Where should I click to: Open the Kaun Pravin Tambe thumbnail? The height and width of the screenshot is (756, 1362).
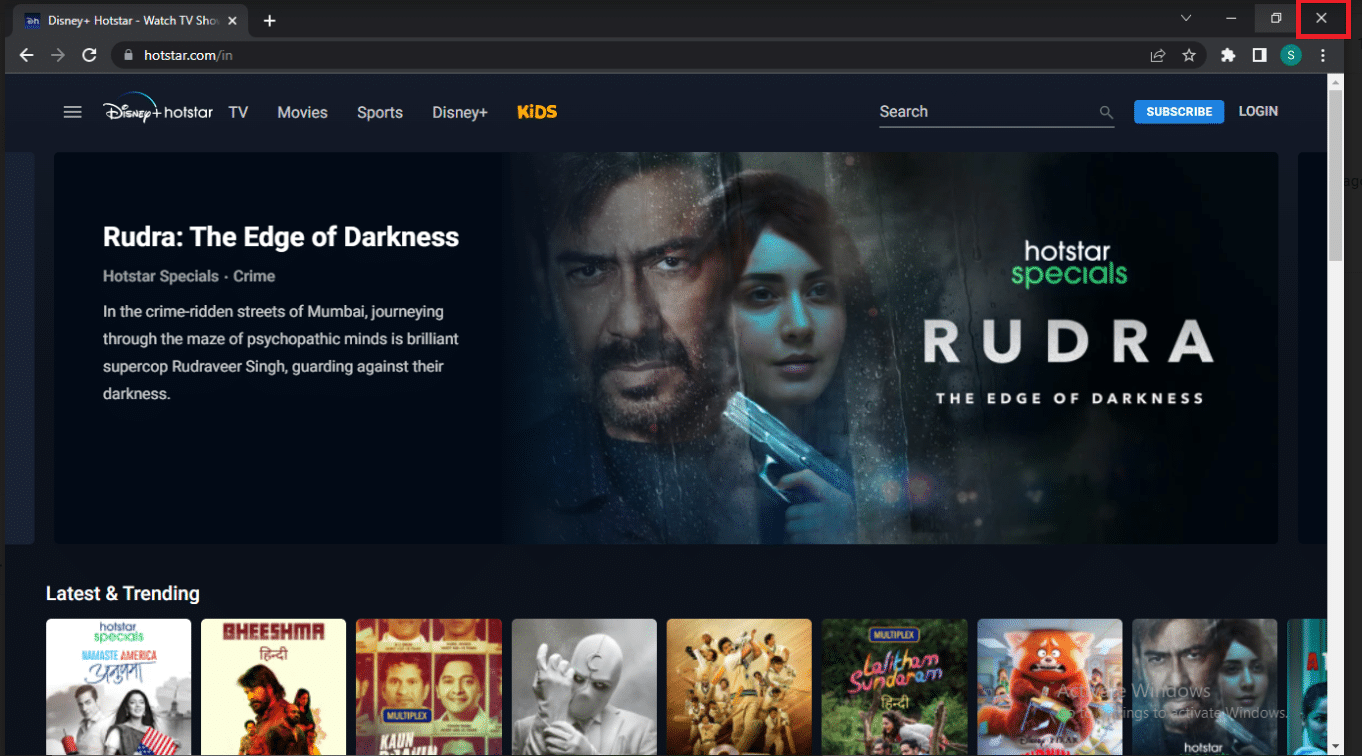point(429,687)
